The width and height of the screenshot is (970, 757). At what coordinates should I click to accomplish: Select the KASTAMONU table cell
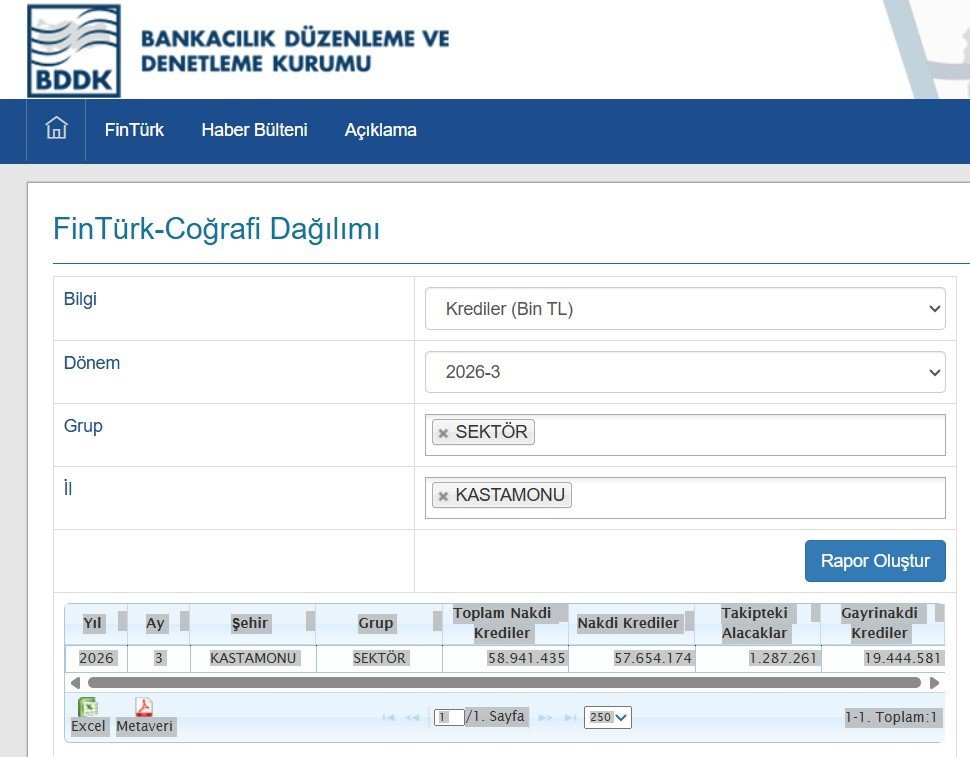point(253,658)
